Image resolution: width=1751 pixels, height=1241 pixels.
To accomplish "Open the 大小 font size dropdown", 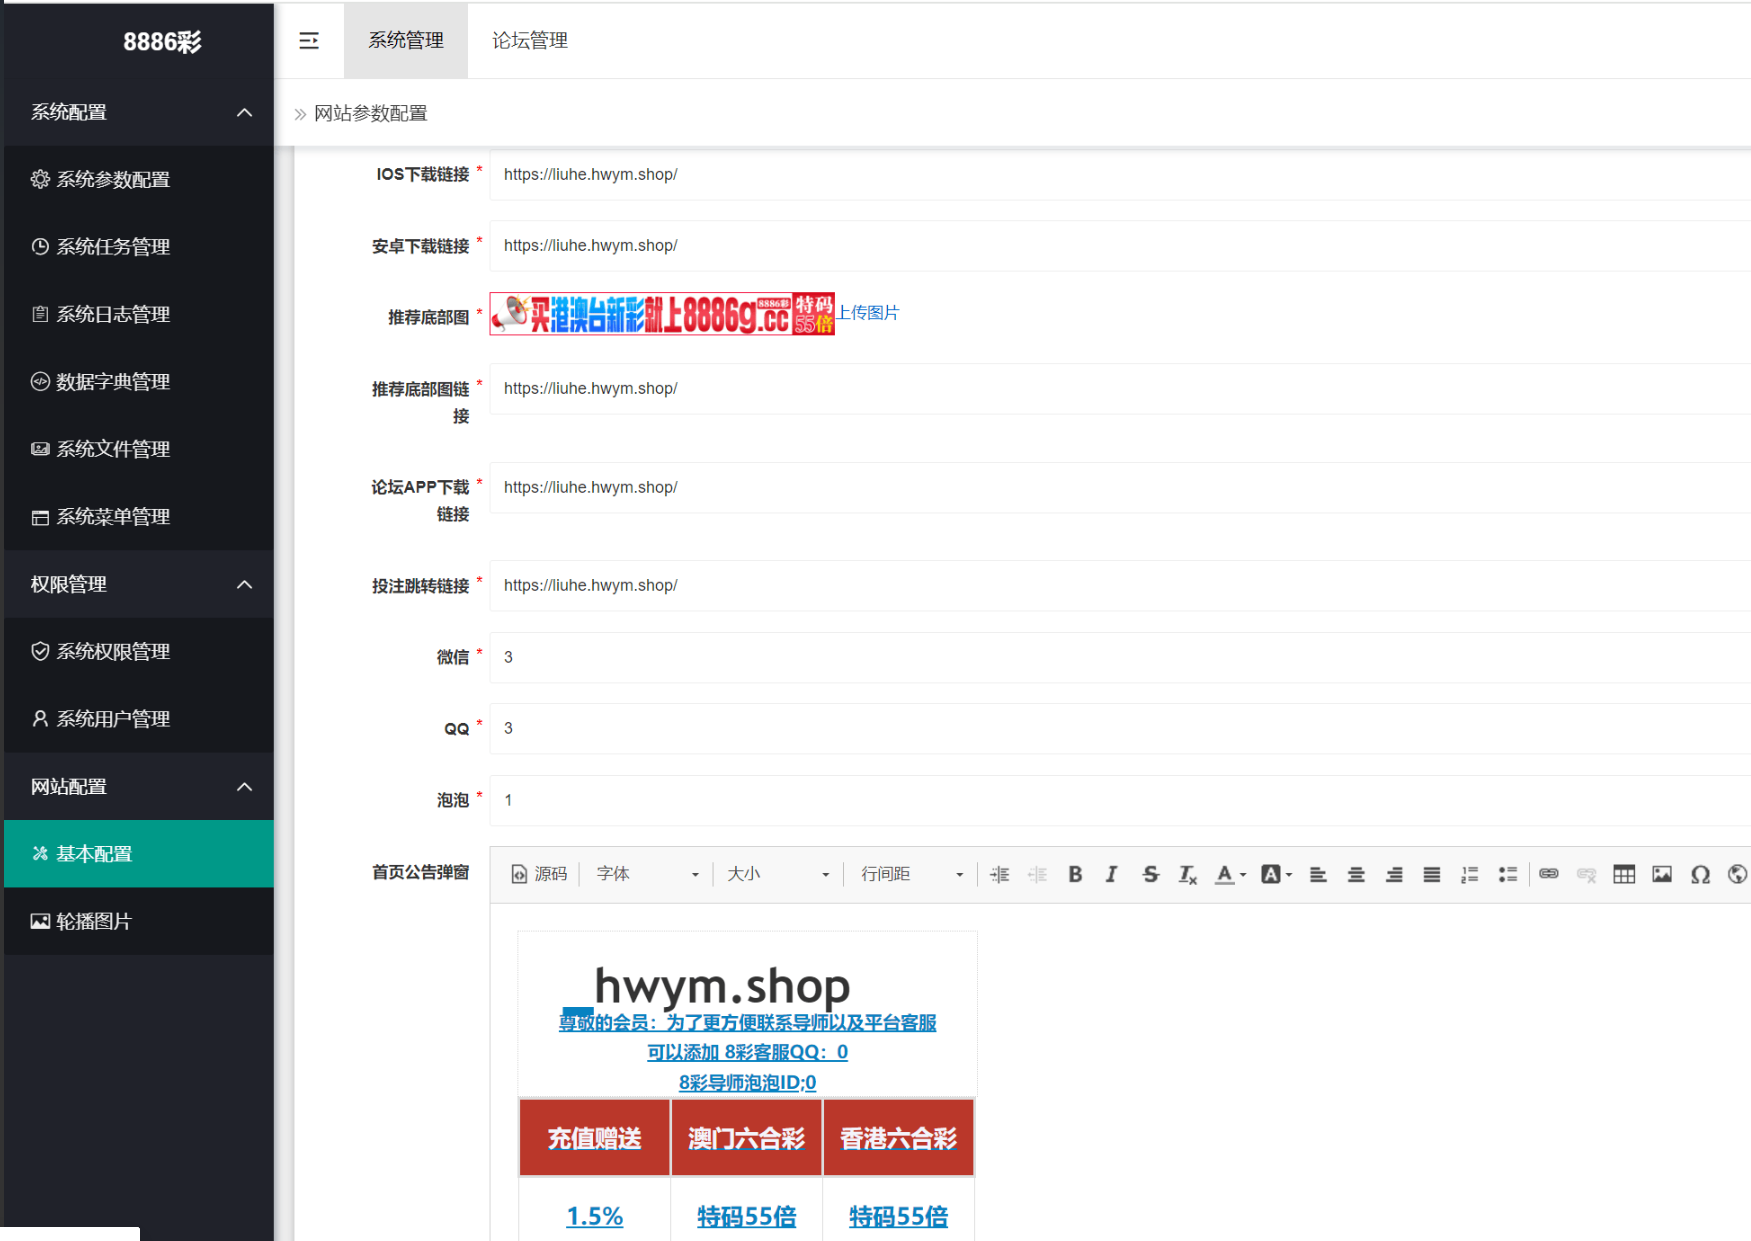I will [778, 874].
